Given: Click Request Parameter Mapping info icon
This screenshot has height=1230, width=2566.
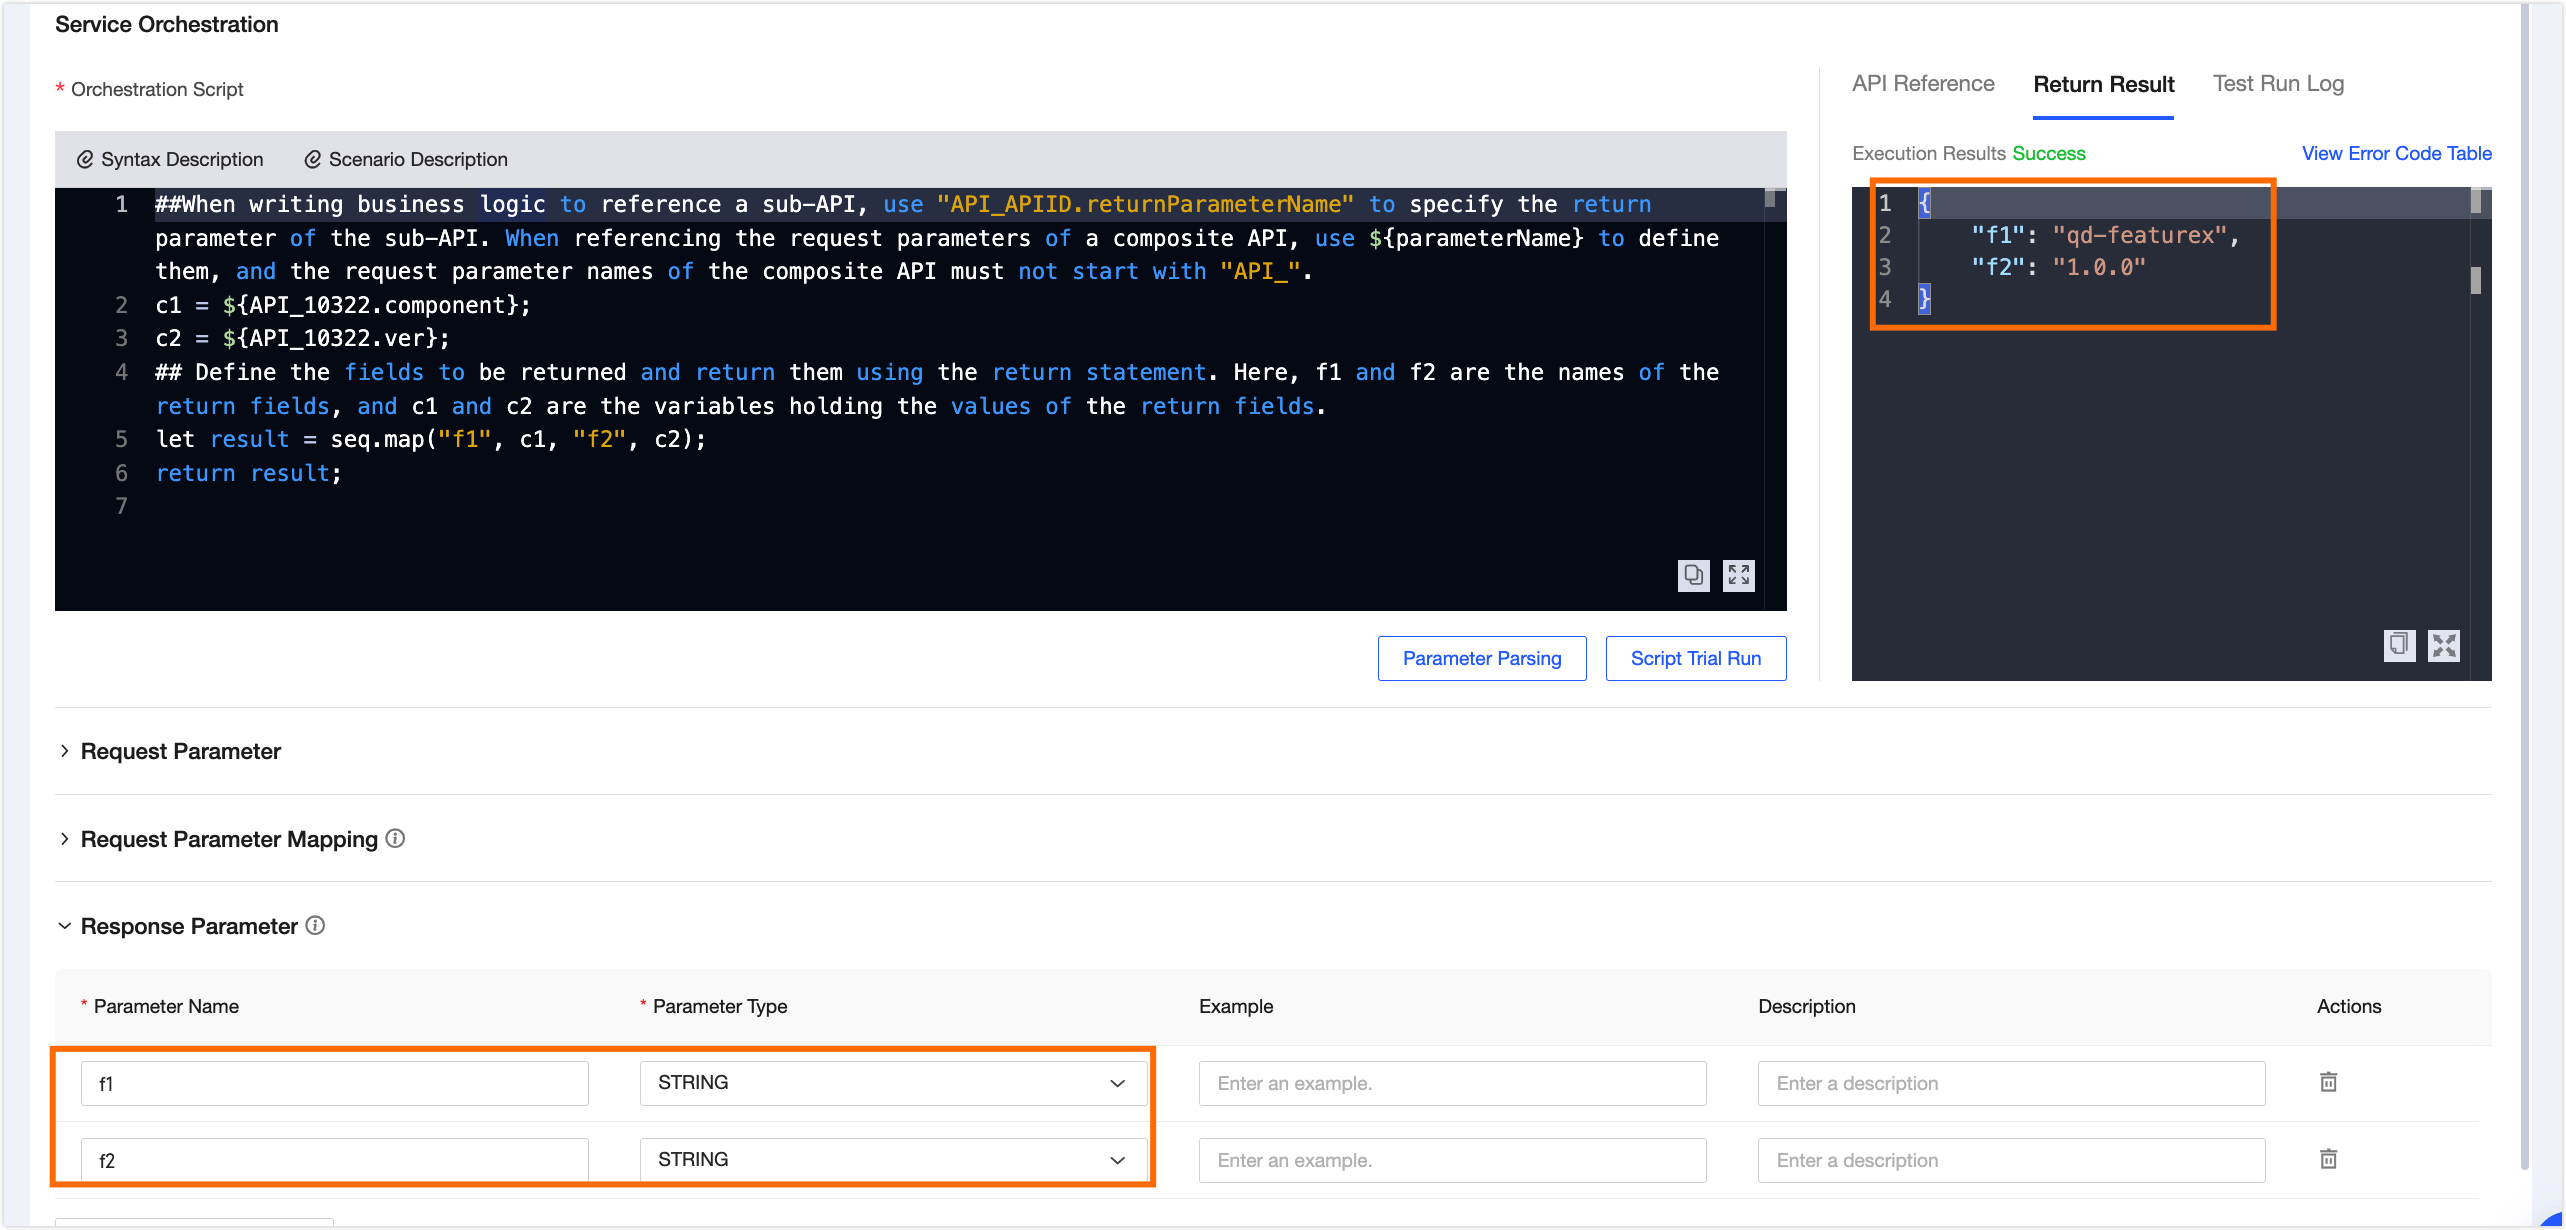Looking at the screenshot, I should tap(395, 839).
